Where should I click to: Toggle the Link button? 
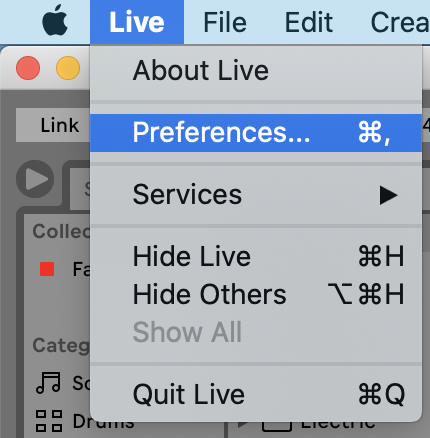[53, 125]
